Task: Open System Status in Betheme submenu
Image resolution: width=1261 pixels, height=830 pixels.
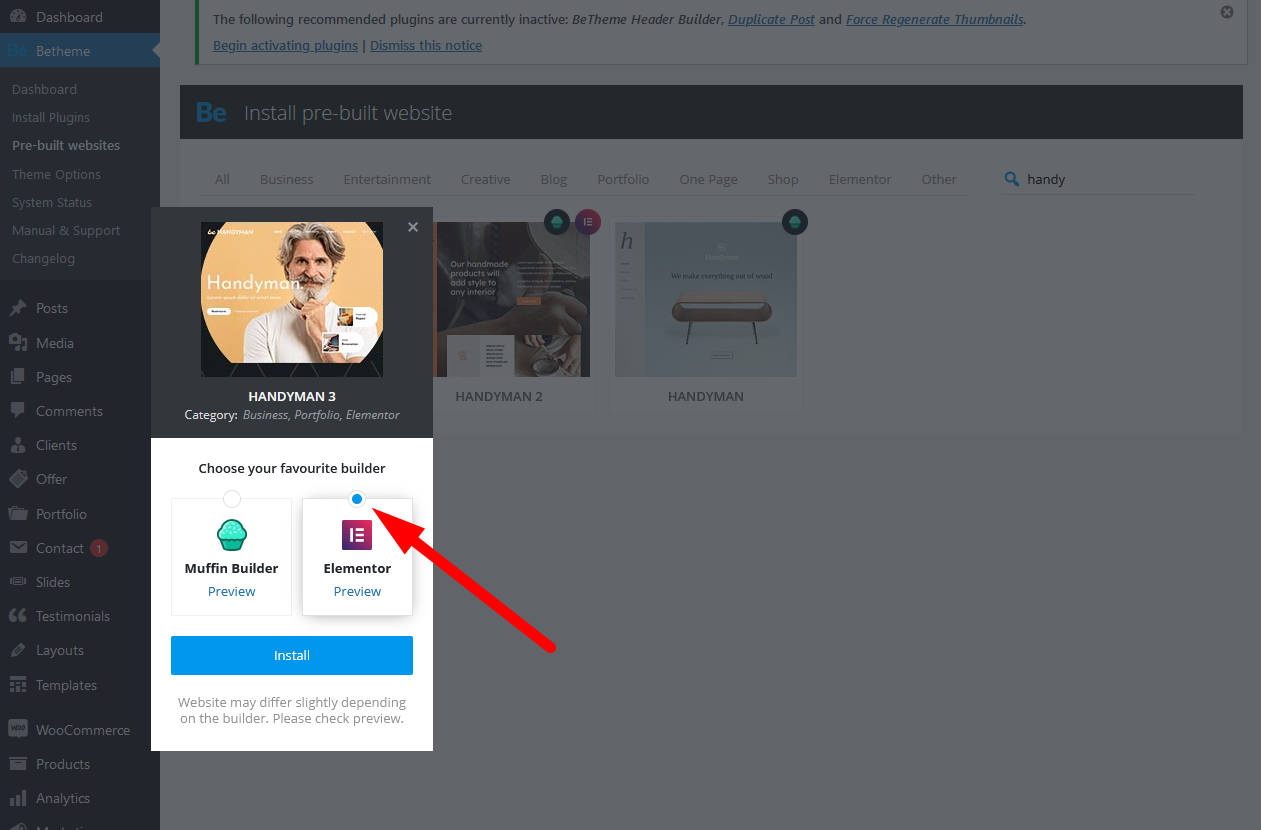Action: (52, 202)
